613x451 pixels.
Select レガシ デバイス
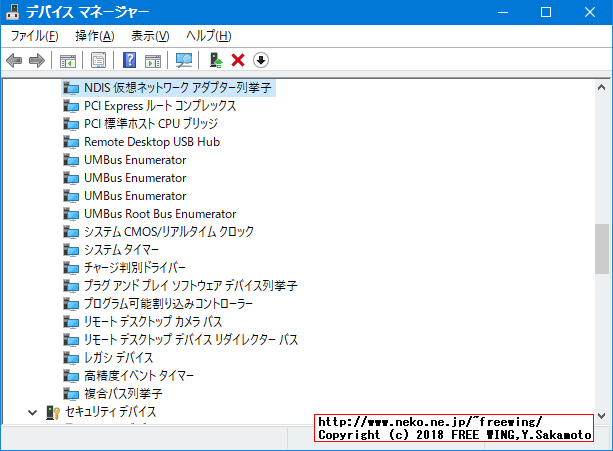(x=118, y=358)
